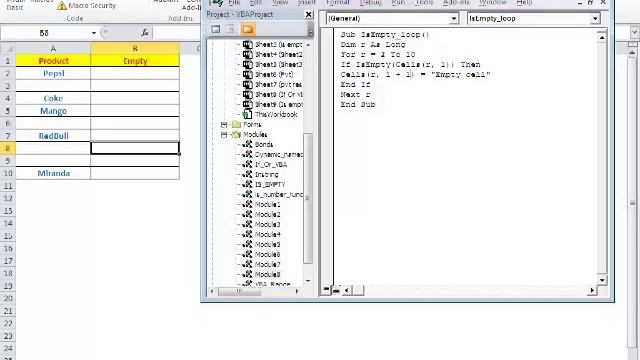
Task: Click the Module4 module icon
Action: (x=247, y=234)
